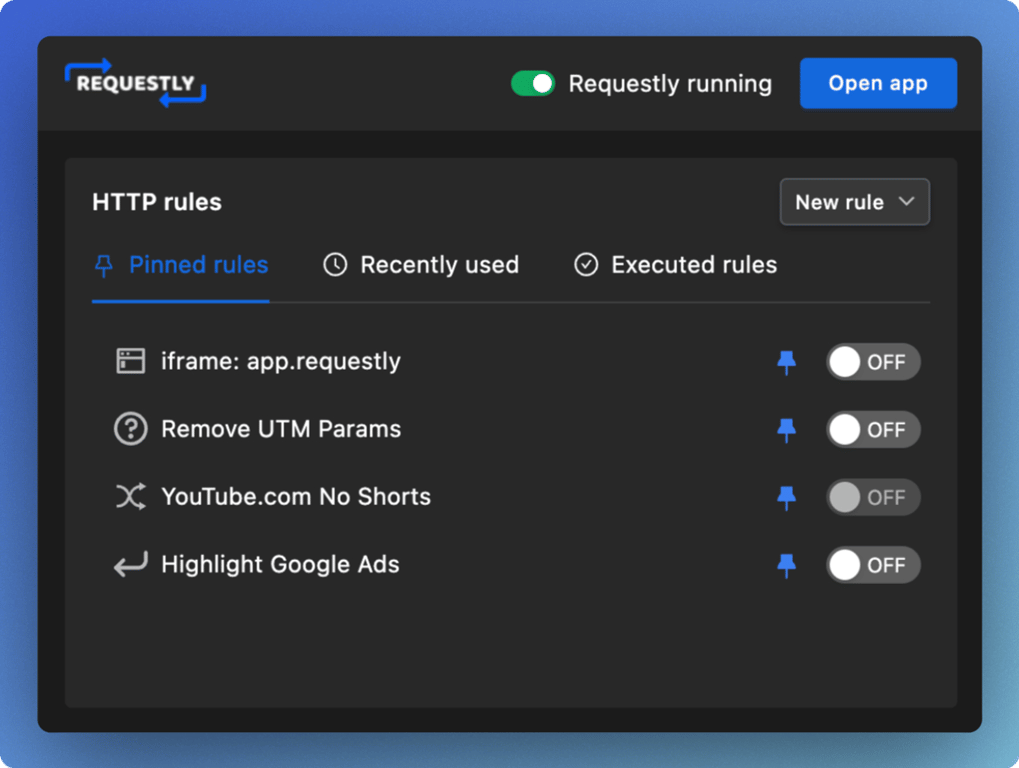Switch on Highlight Google Ads rule
1019x768 pixels.
[872, 565]
